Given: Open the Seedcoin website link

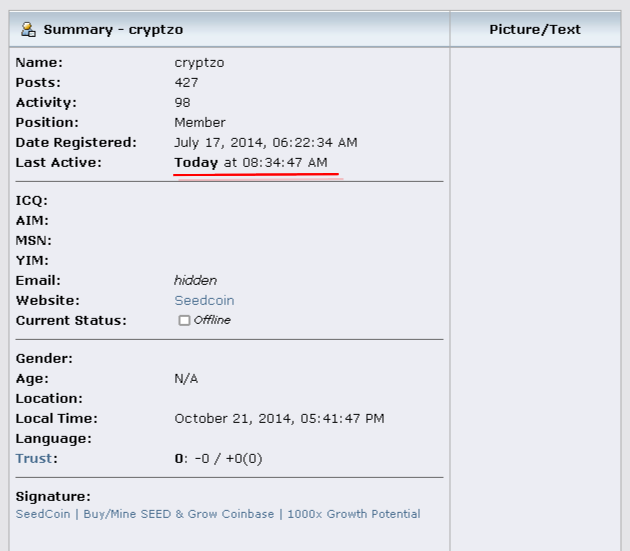Looking at the screenshot, I should point(204,301).
